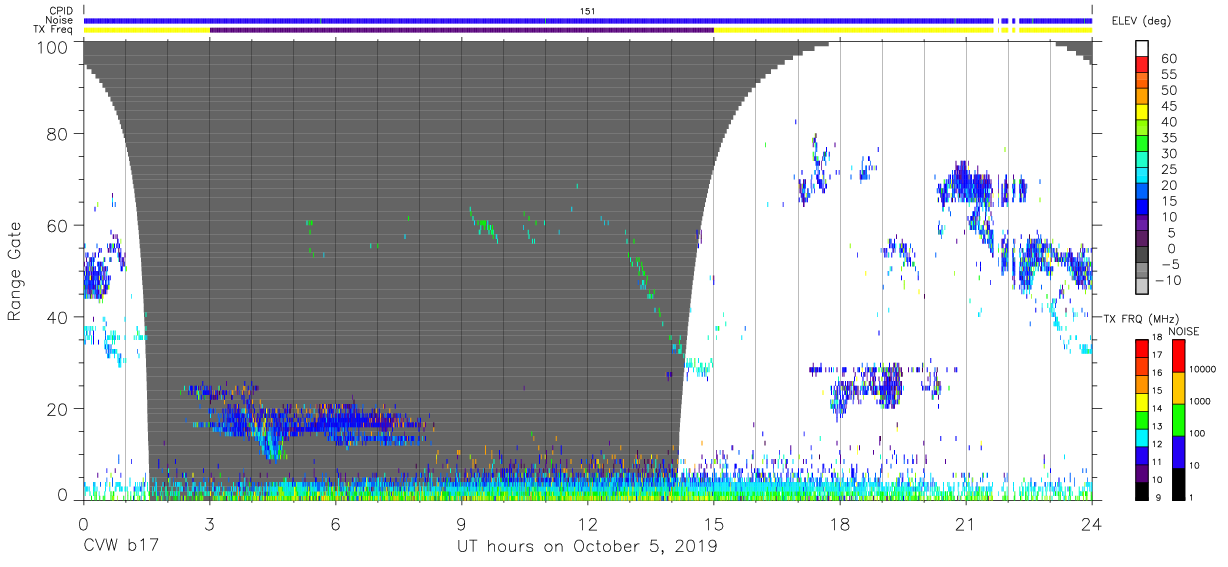The width and height of the screenshot is (1228, 567).
Task: Click the blue Noise strip at the top
Action: click(588, 20)
